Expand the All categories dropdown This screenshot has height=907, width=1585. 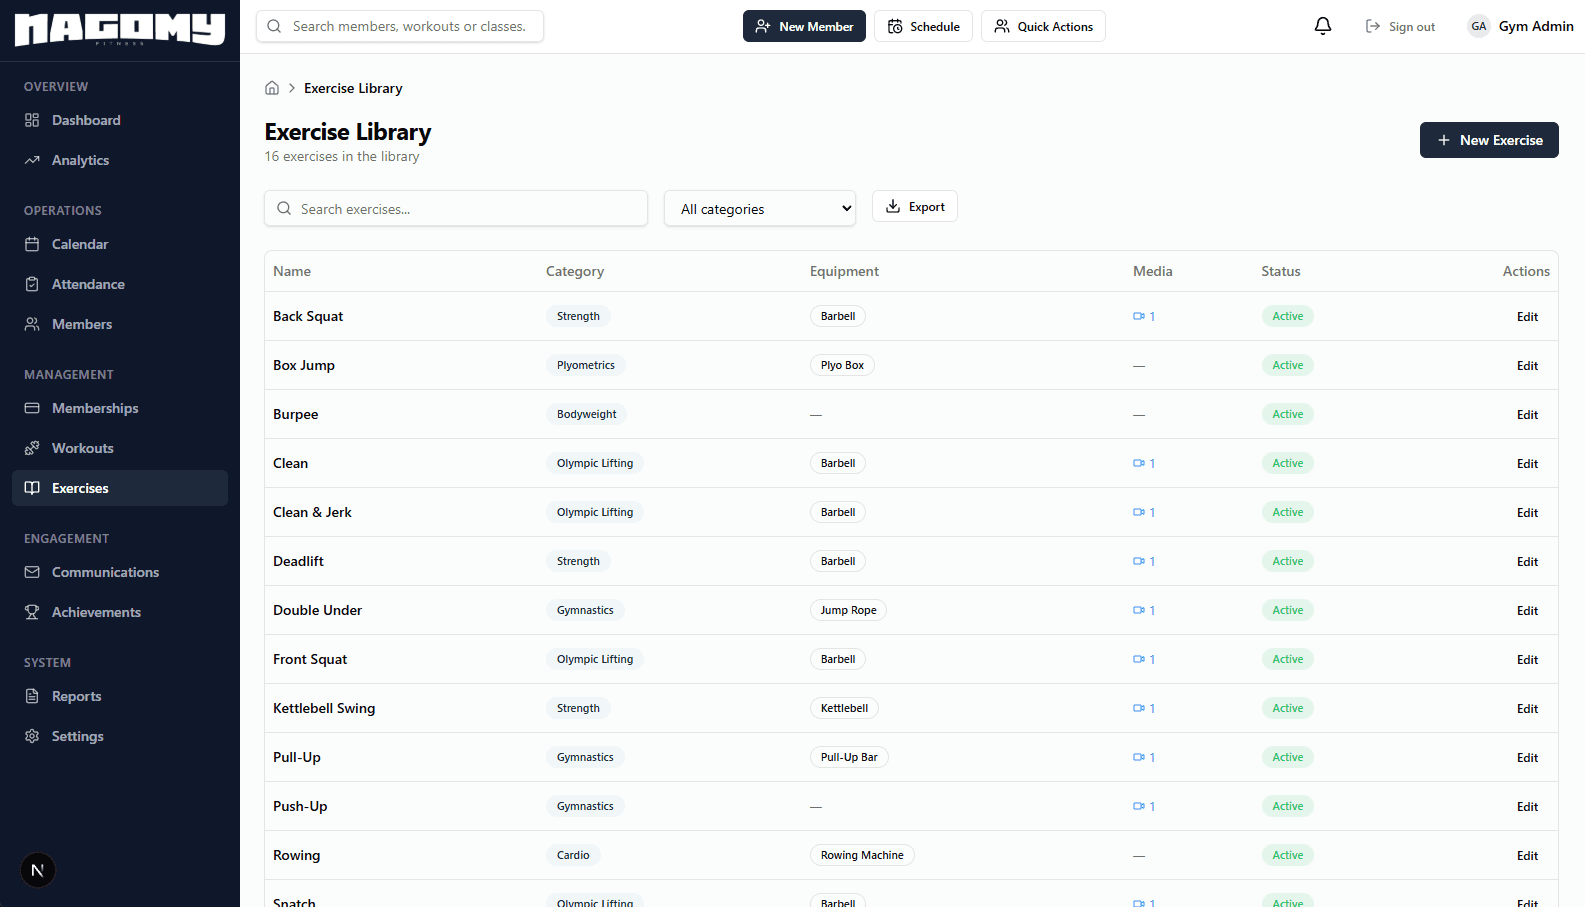pyautogui.click(x=760, y=208)
